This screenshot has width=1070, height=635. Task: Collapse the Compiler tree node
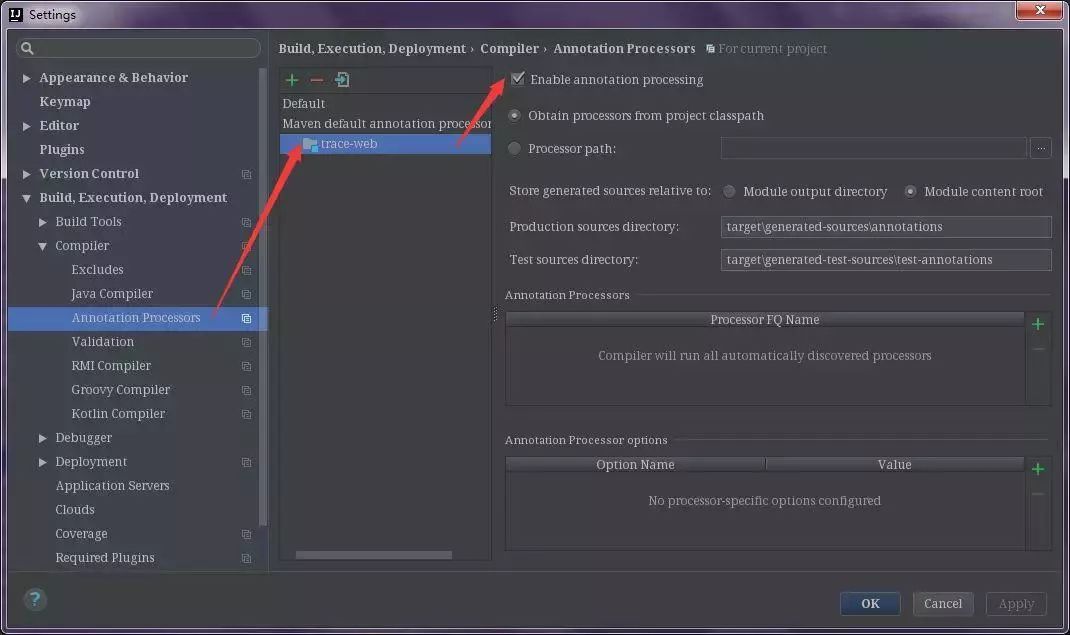43,246
